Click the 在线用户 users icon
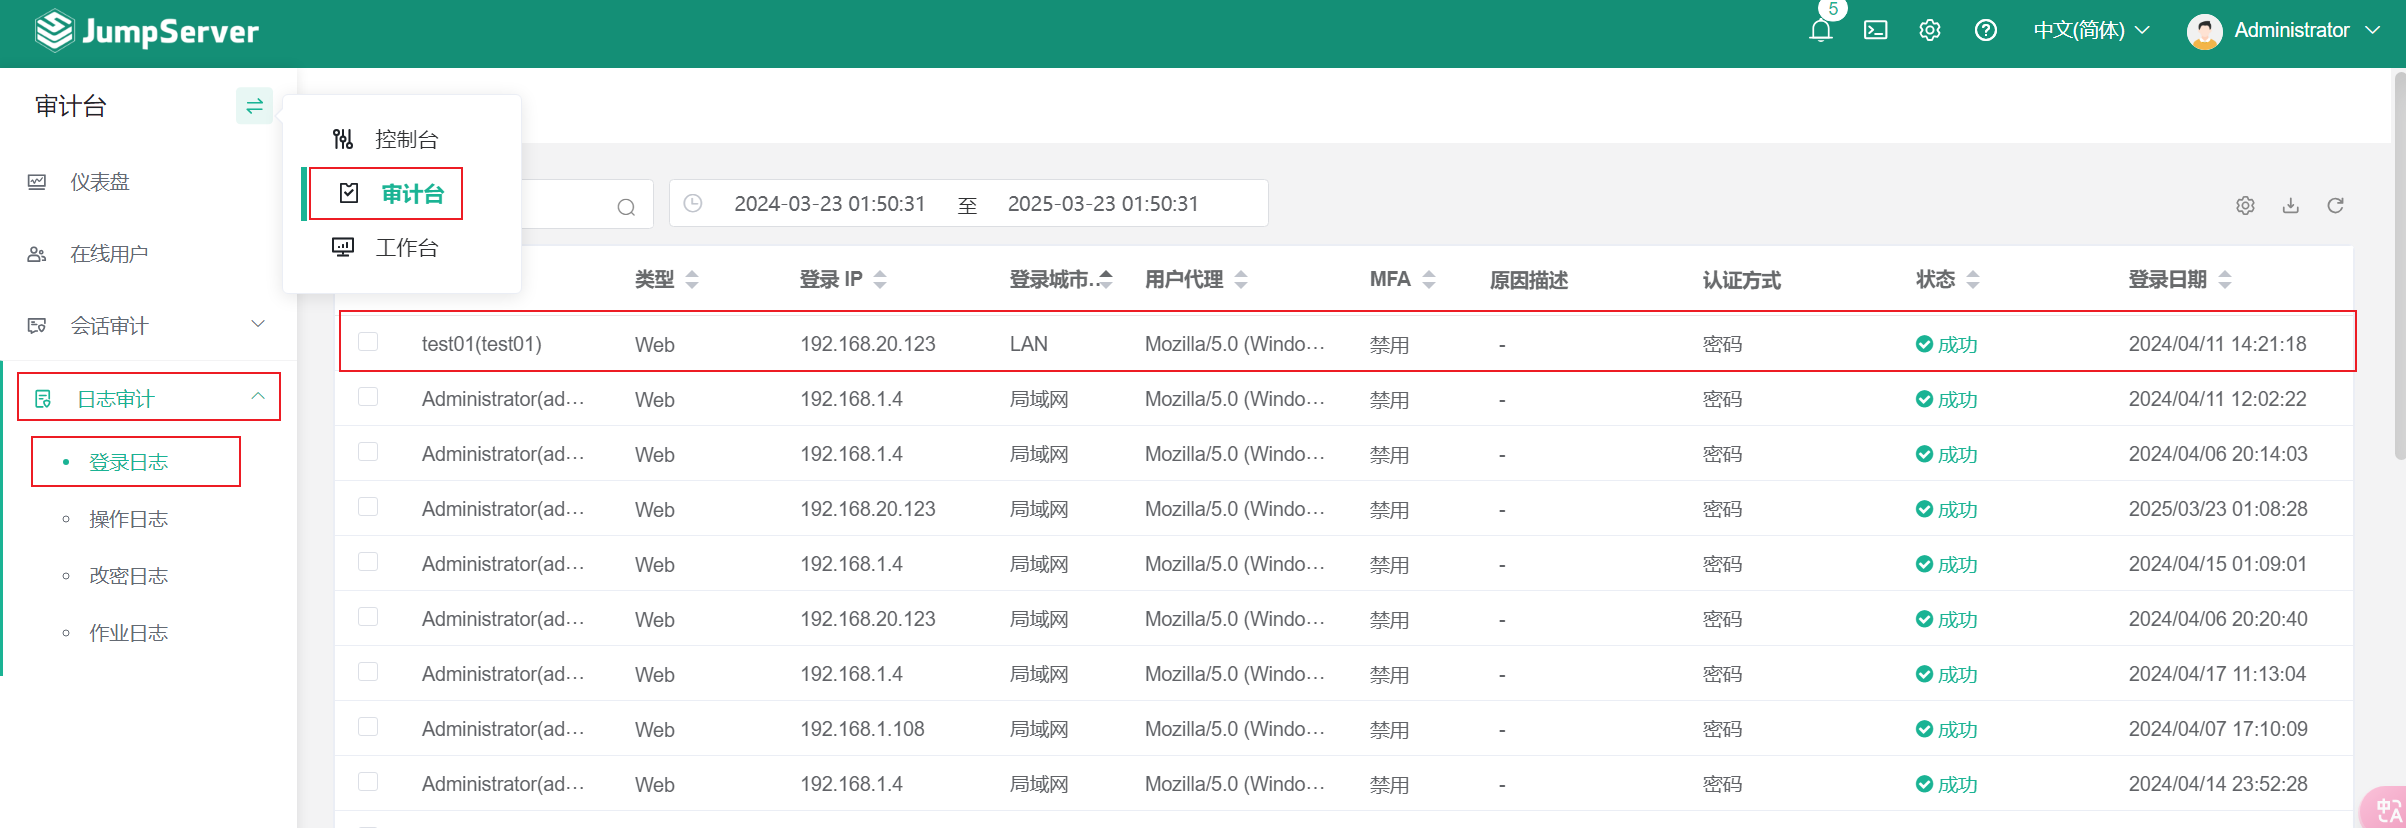 [x=37, y=254]
